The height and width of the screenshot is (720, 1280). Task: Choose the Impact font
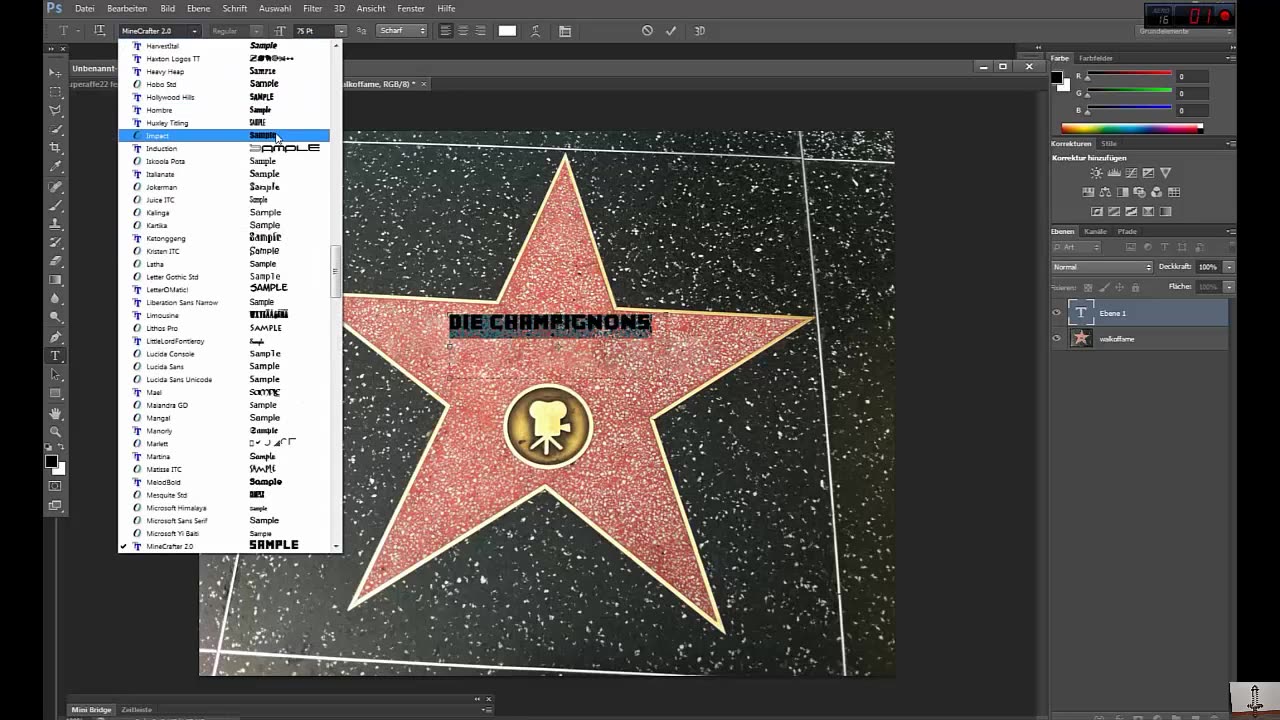224,135
